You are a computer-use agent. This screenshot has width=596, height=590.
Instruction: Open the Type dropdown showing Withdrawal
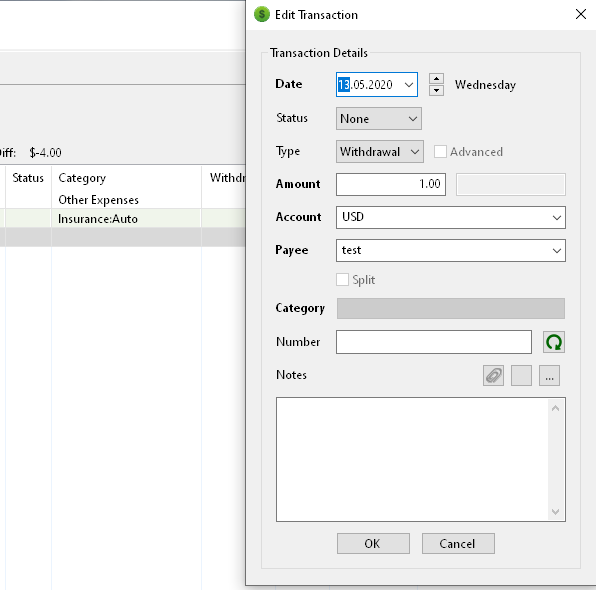380,152
